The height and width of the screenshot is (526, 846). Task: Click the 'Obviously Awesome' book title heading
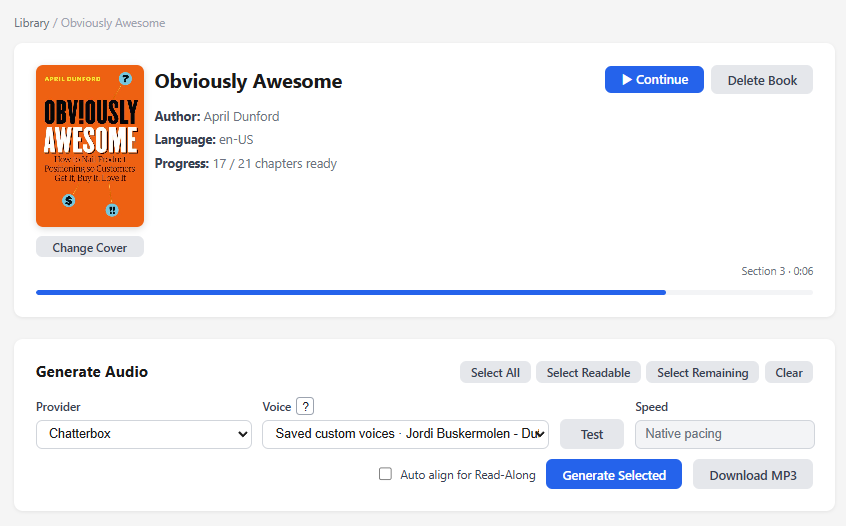[248, 81]
